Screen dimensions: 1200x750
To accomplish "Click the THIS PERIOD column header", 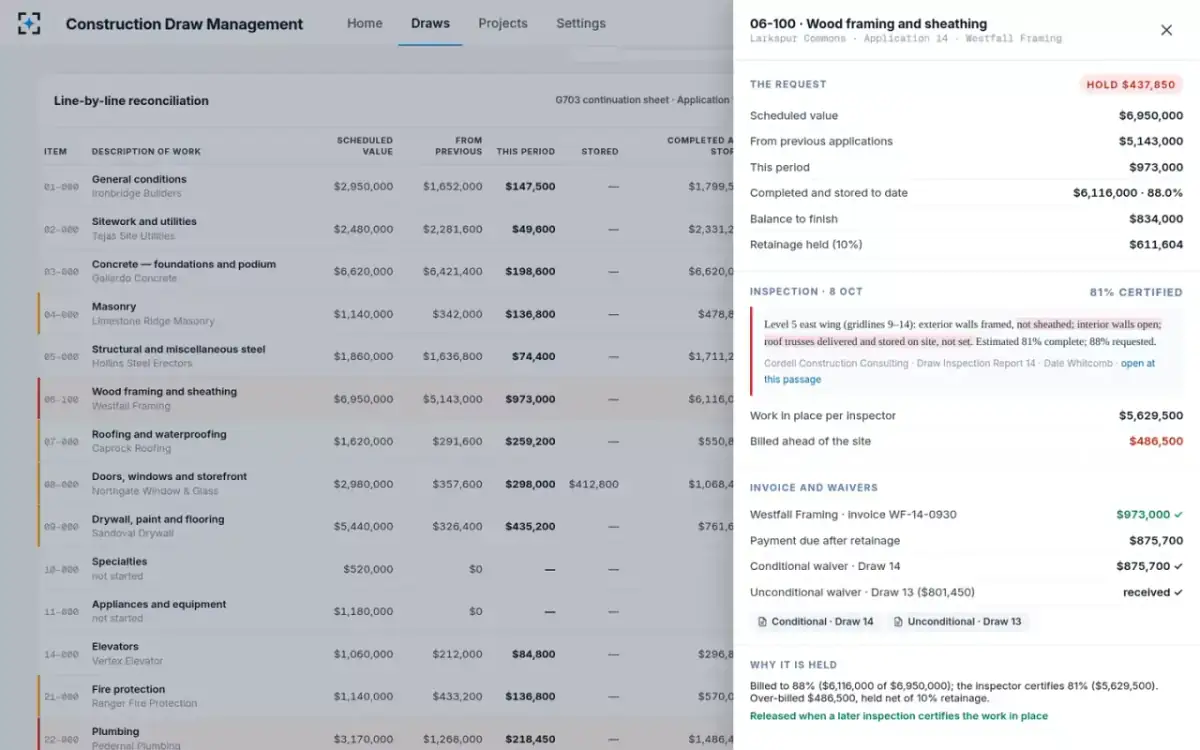I will click(525, 152).
